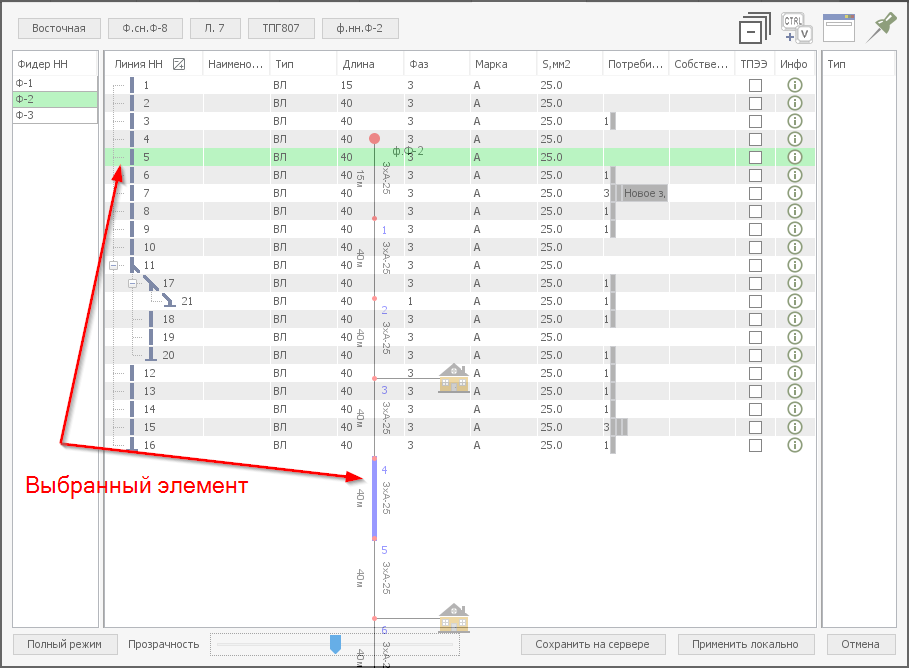909x668 pixels.
Task: Click Применить локально button
Action: point(746,644)
